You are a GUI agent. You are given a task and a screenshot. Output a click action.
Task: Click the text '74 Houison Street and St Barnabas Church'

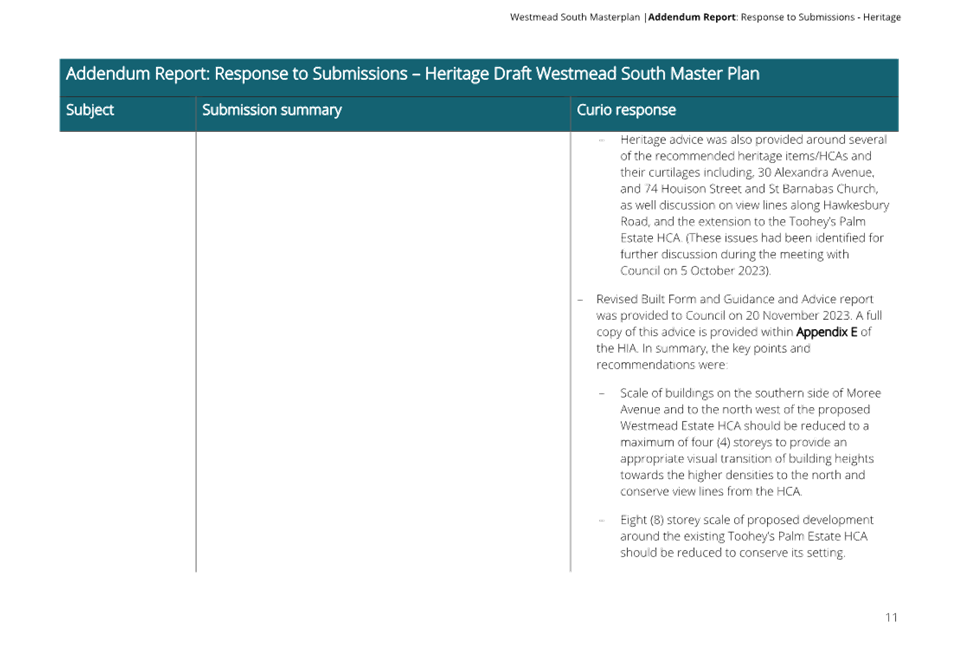point(761,189)
